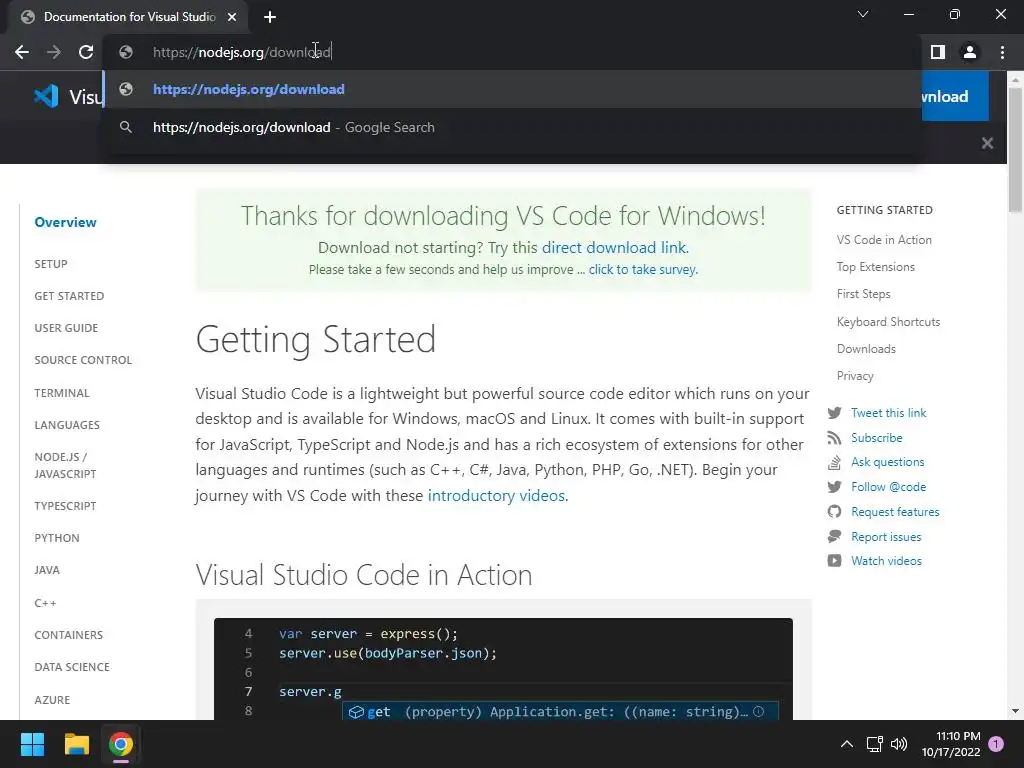Image resolution: width=1024 pixels, height=768 pixels.
Task: Dismiss the banner with the X icon
Action: click(x=987, y=143)
